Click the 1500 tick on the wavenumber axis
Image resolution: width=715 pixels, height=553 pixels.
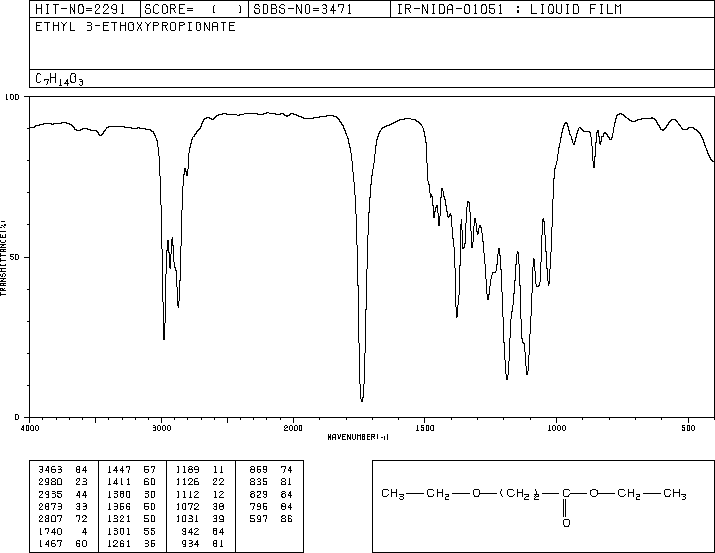pyautogui.click(x=425, y=428)
